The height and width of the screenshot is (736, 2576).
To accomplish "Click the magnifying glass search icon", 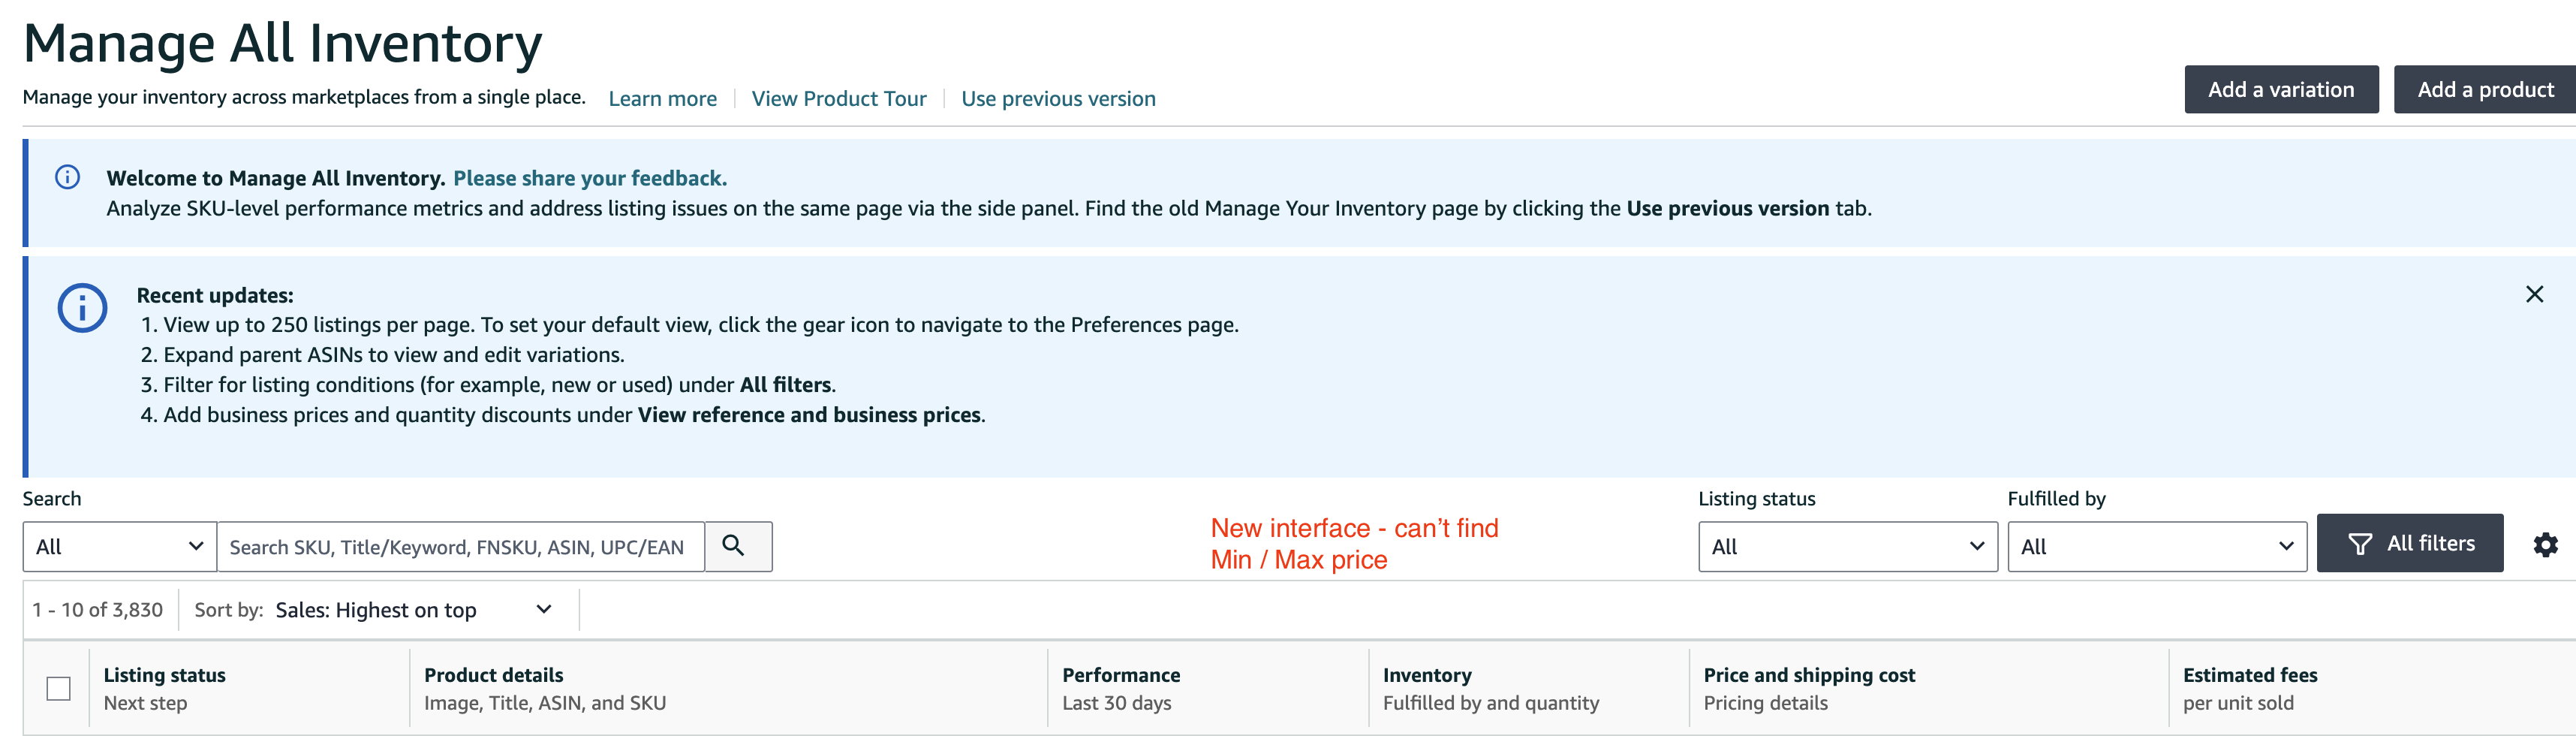I will (x=738, y=546).
